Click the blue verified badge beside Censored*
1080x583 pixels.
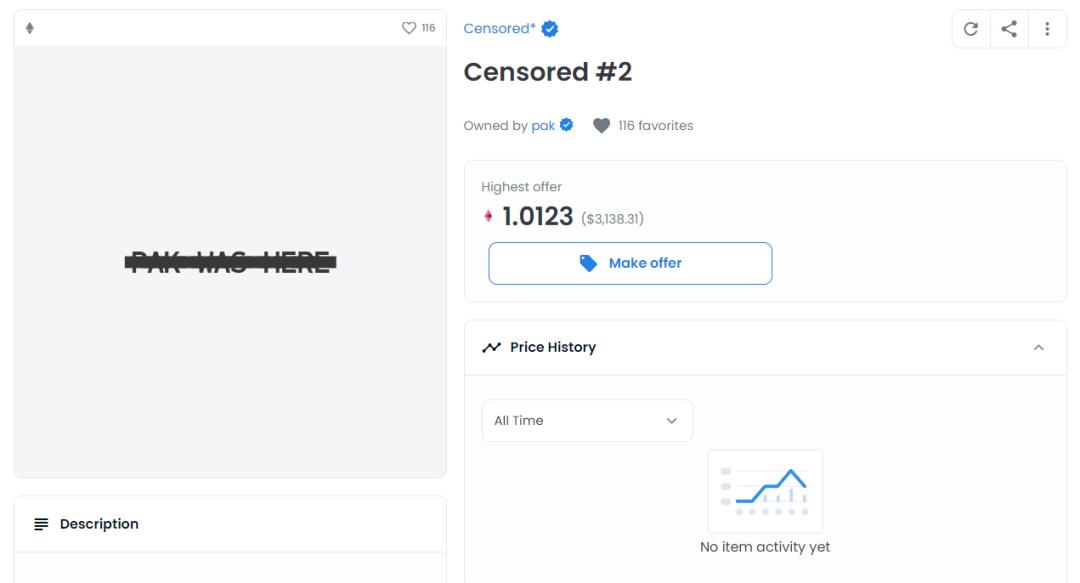click(549, 29)
